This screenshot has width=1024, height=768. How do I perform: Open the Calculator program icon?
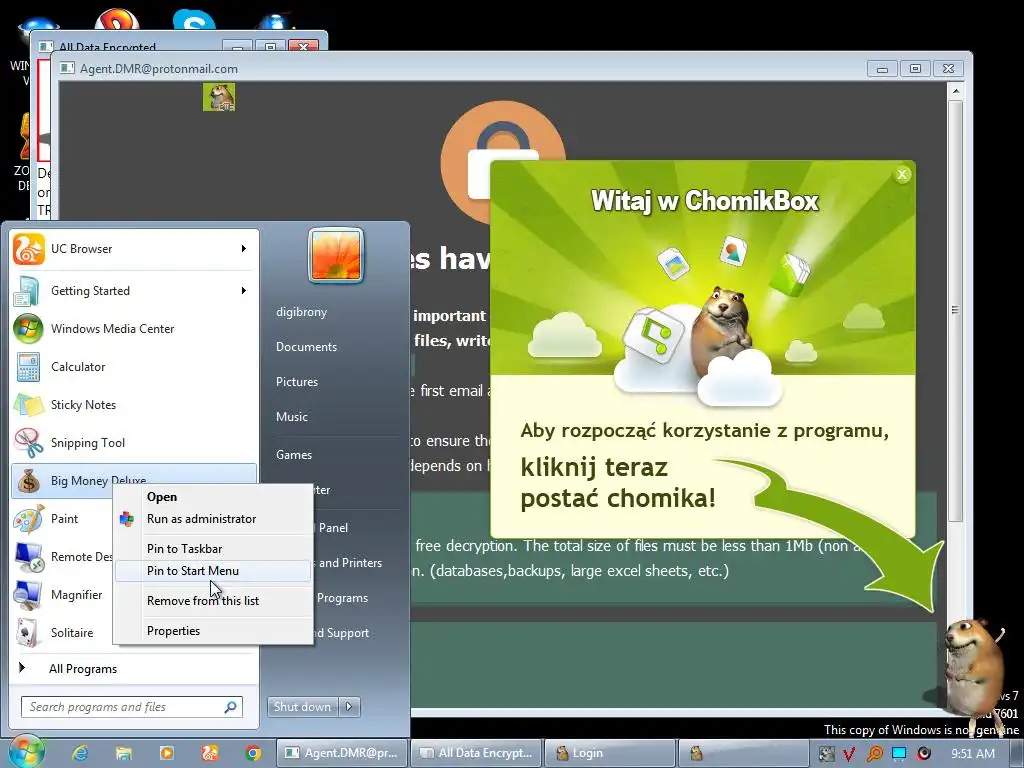click(28, 366)
